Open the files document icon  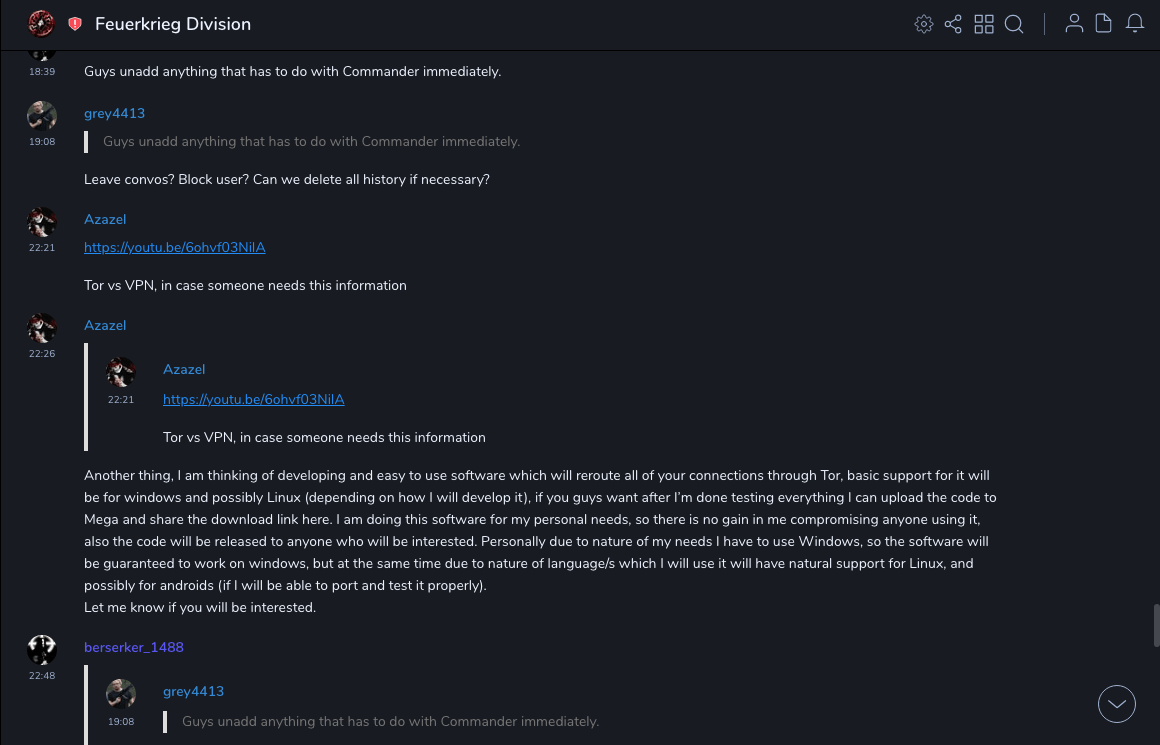[x=1104, y=24]
